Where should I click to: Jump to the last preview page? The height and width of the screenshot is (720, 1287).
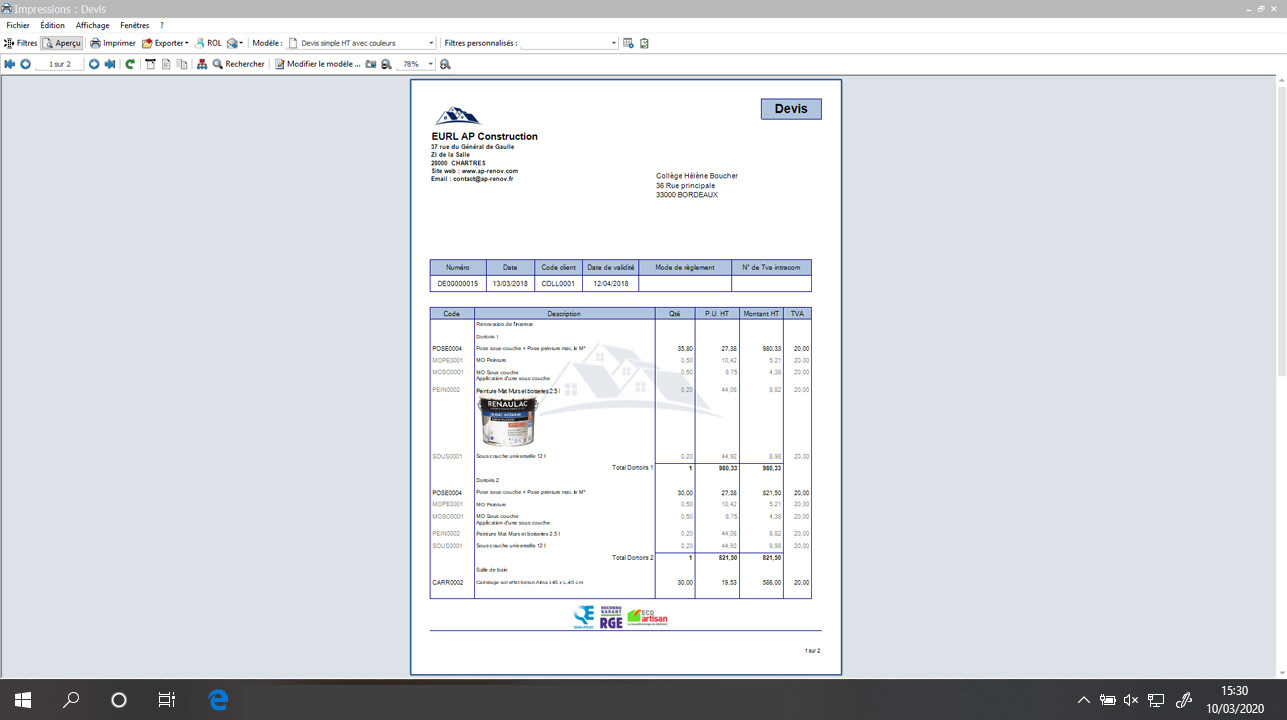(x=110, y=64)
